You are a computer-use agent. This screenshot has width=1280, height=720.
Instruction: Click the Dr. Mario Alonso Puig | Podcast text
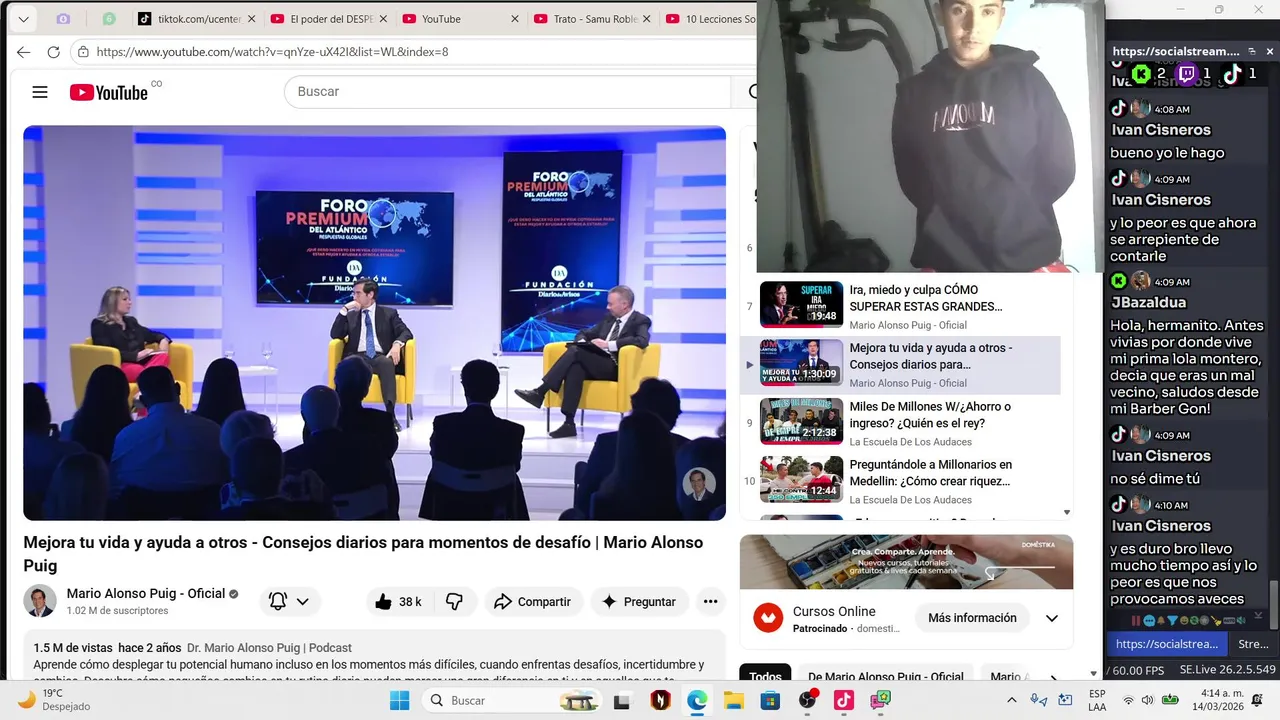[269, 648]
